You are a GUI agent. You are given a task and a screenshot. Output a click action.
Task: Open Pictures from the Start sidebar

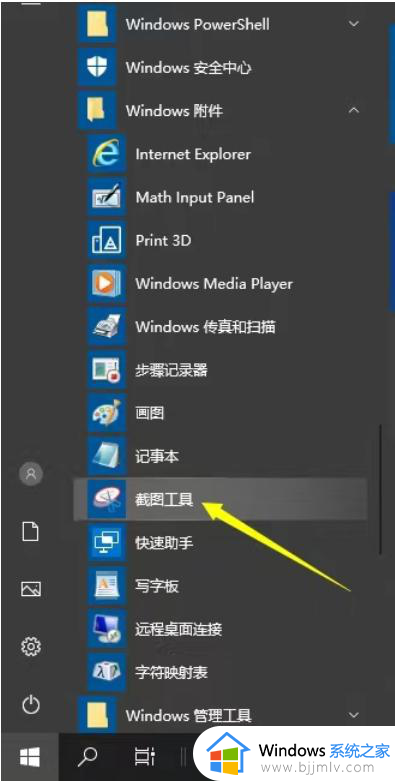coord(31,590)
